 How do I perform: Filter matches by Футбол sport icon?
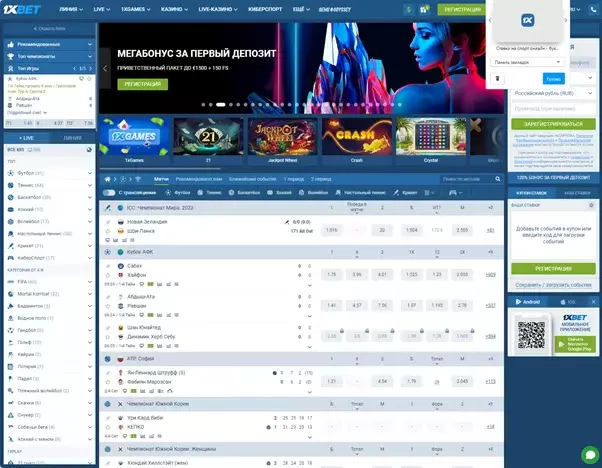[178, 193]
